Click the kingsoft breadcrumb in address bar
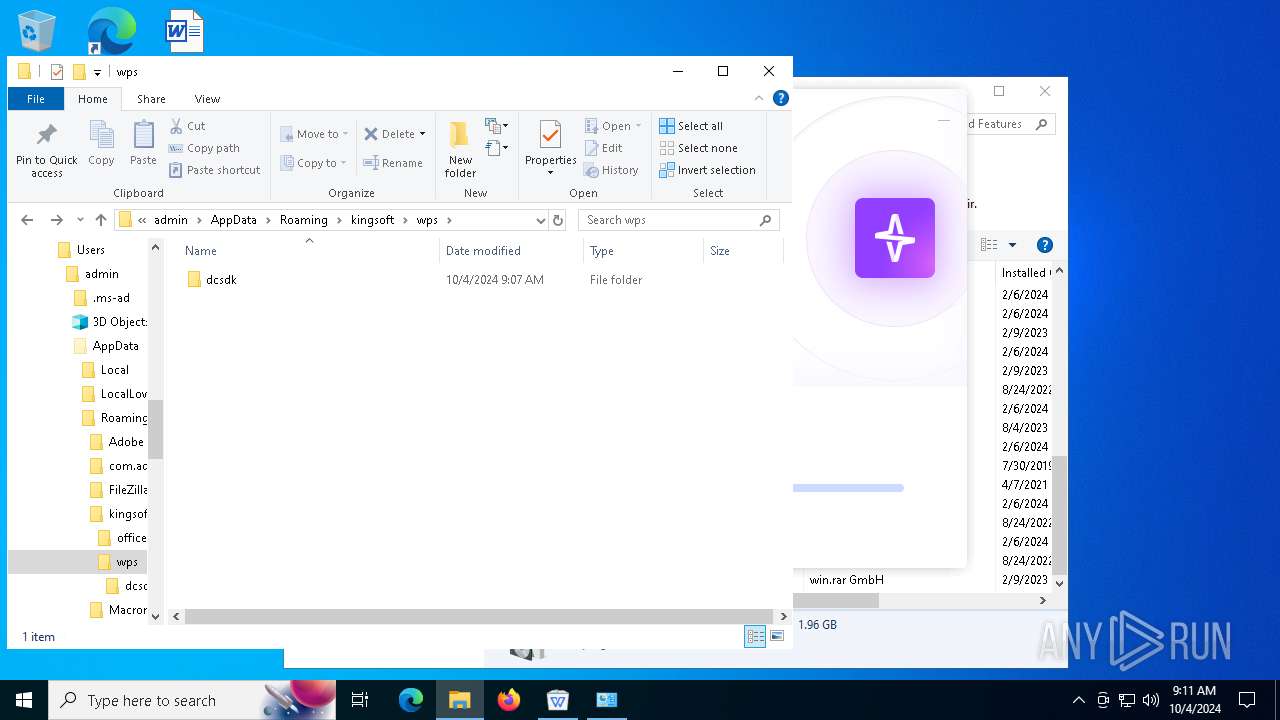1280x720 pixels. point(373,220)
